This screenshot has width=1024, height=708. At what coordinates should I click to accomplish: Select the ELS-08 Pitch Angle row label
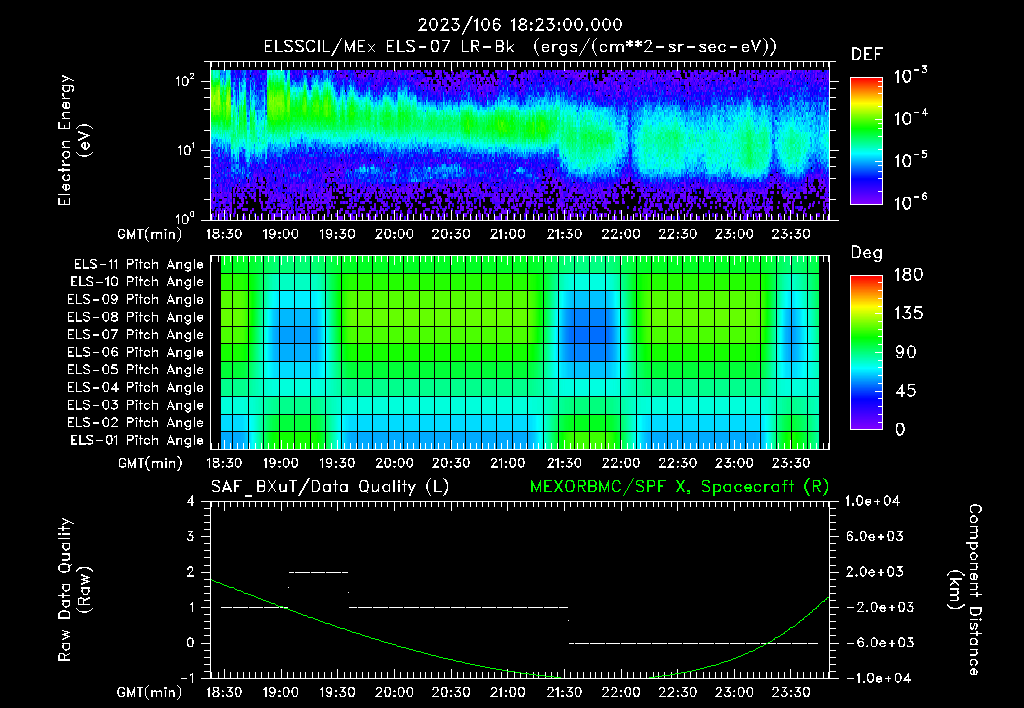pos(136,317)
